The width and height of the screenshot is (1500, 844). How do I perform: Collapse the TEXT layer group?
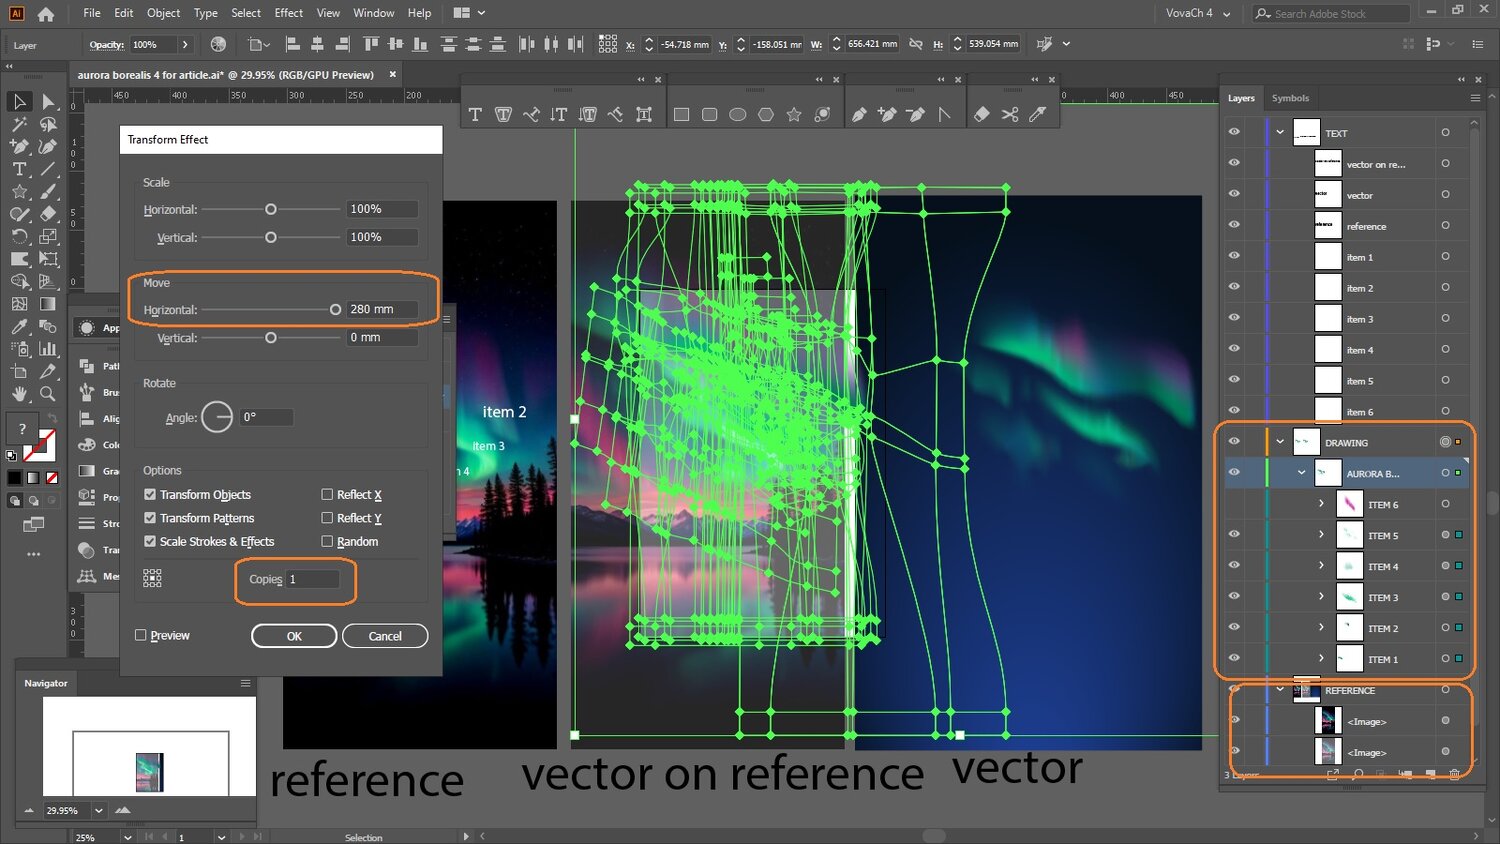1280,132
